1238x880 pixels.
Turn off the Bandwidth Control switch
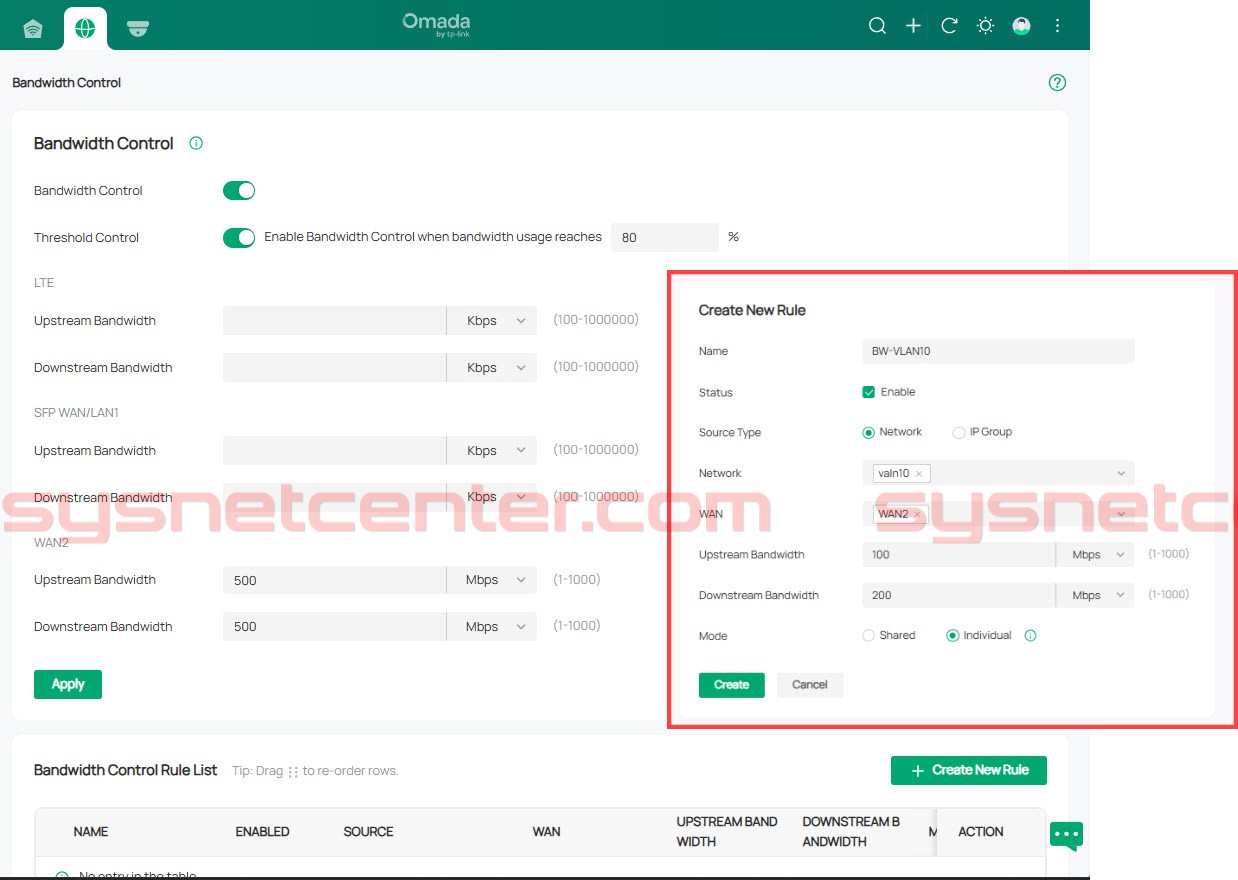pyautogui.click(x=239, y=191)
